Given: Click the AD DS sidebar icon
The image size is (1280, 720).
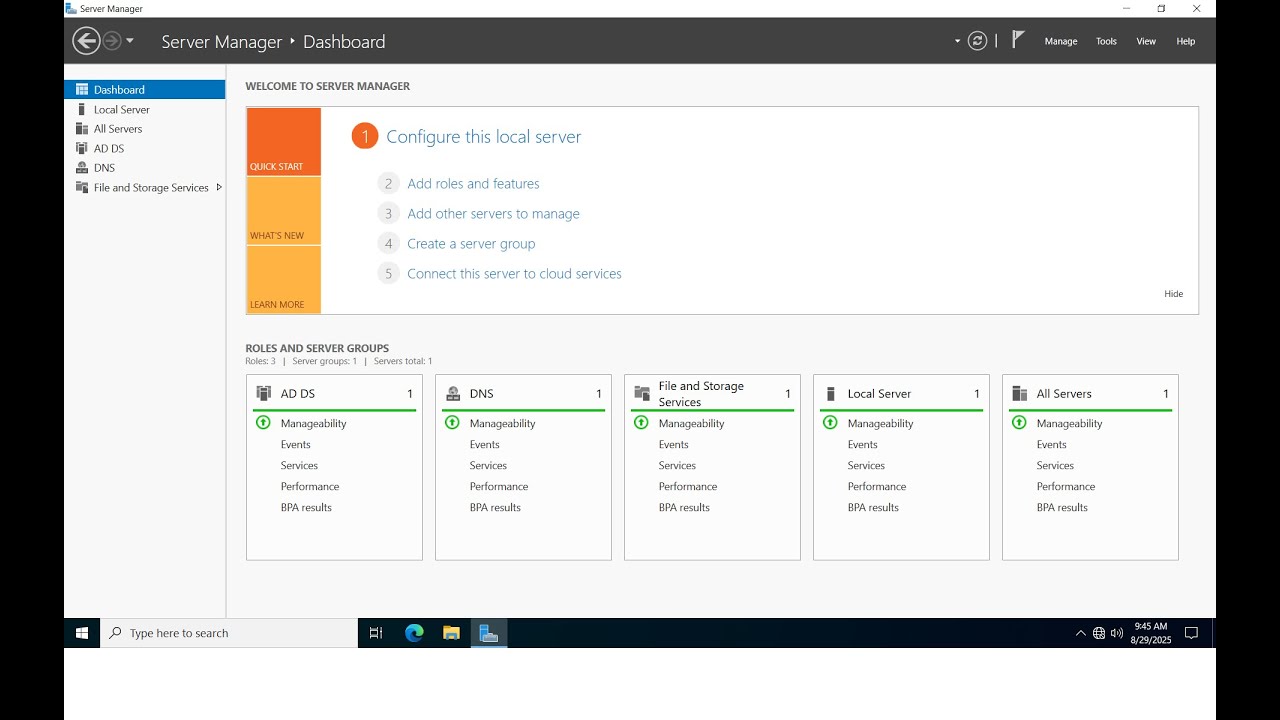Looking at the screenshot, I should [82, 148].
